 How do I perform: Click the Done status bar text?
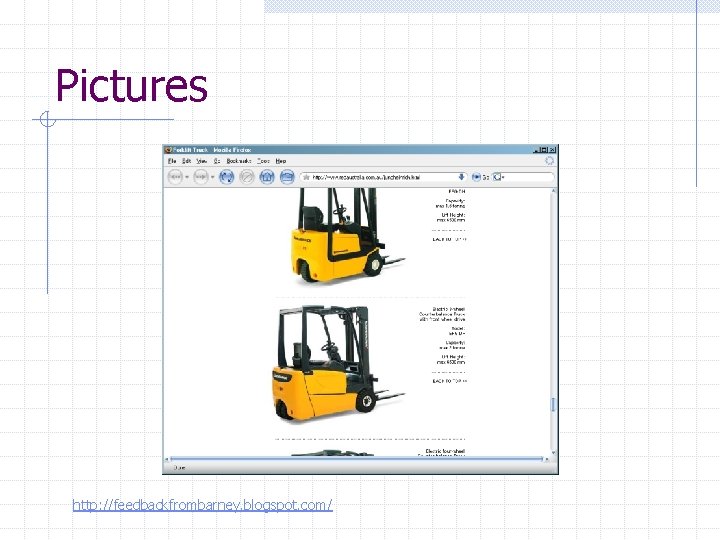[x=180, y=468]
